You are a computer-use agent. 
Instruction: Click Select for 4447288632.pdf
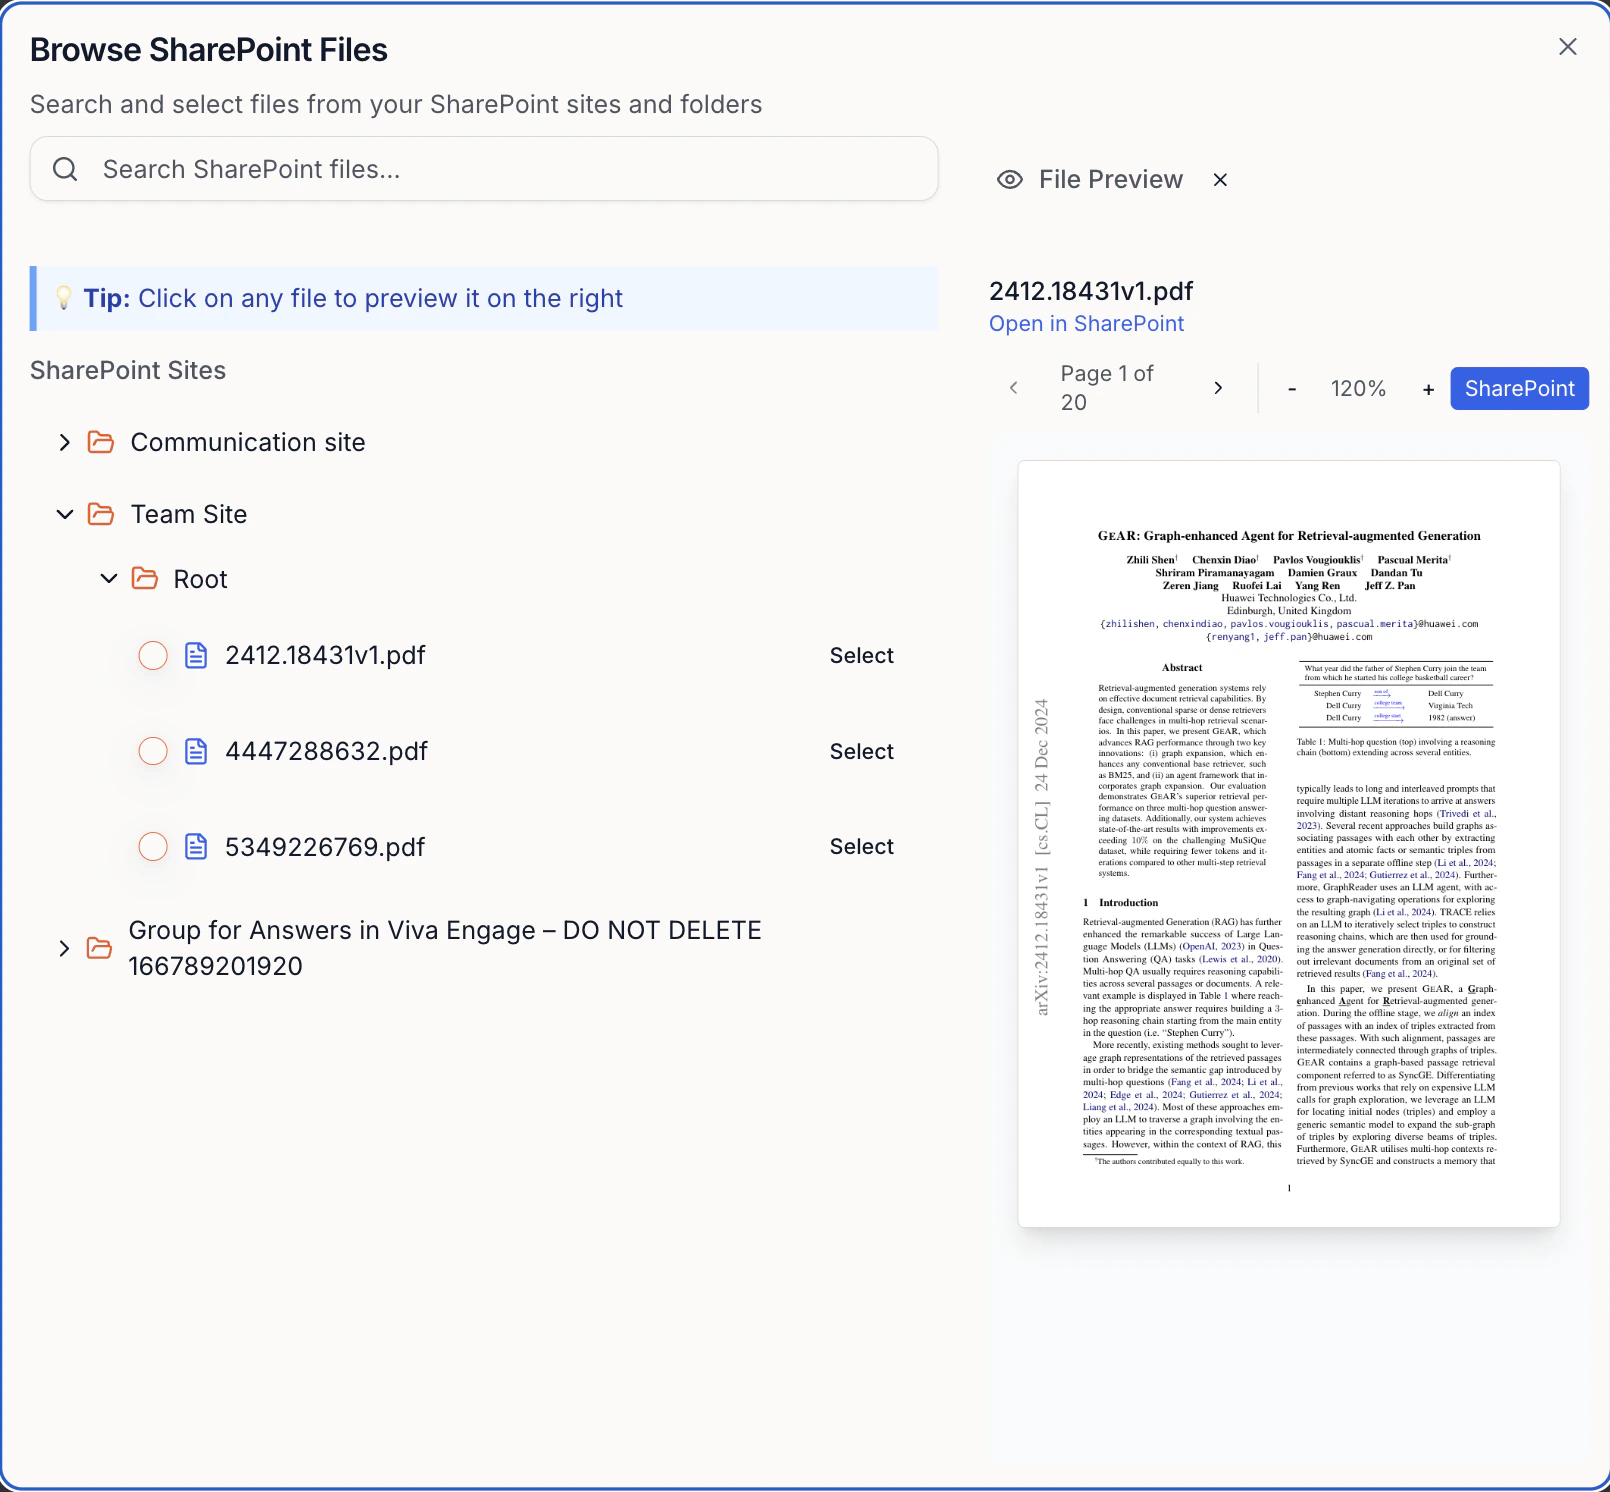(862, 751)
